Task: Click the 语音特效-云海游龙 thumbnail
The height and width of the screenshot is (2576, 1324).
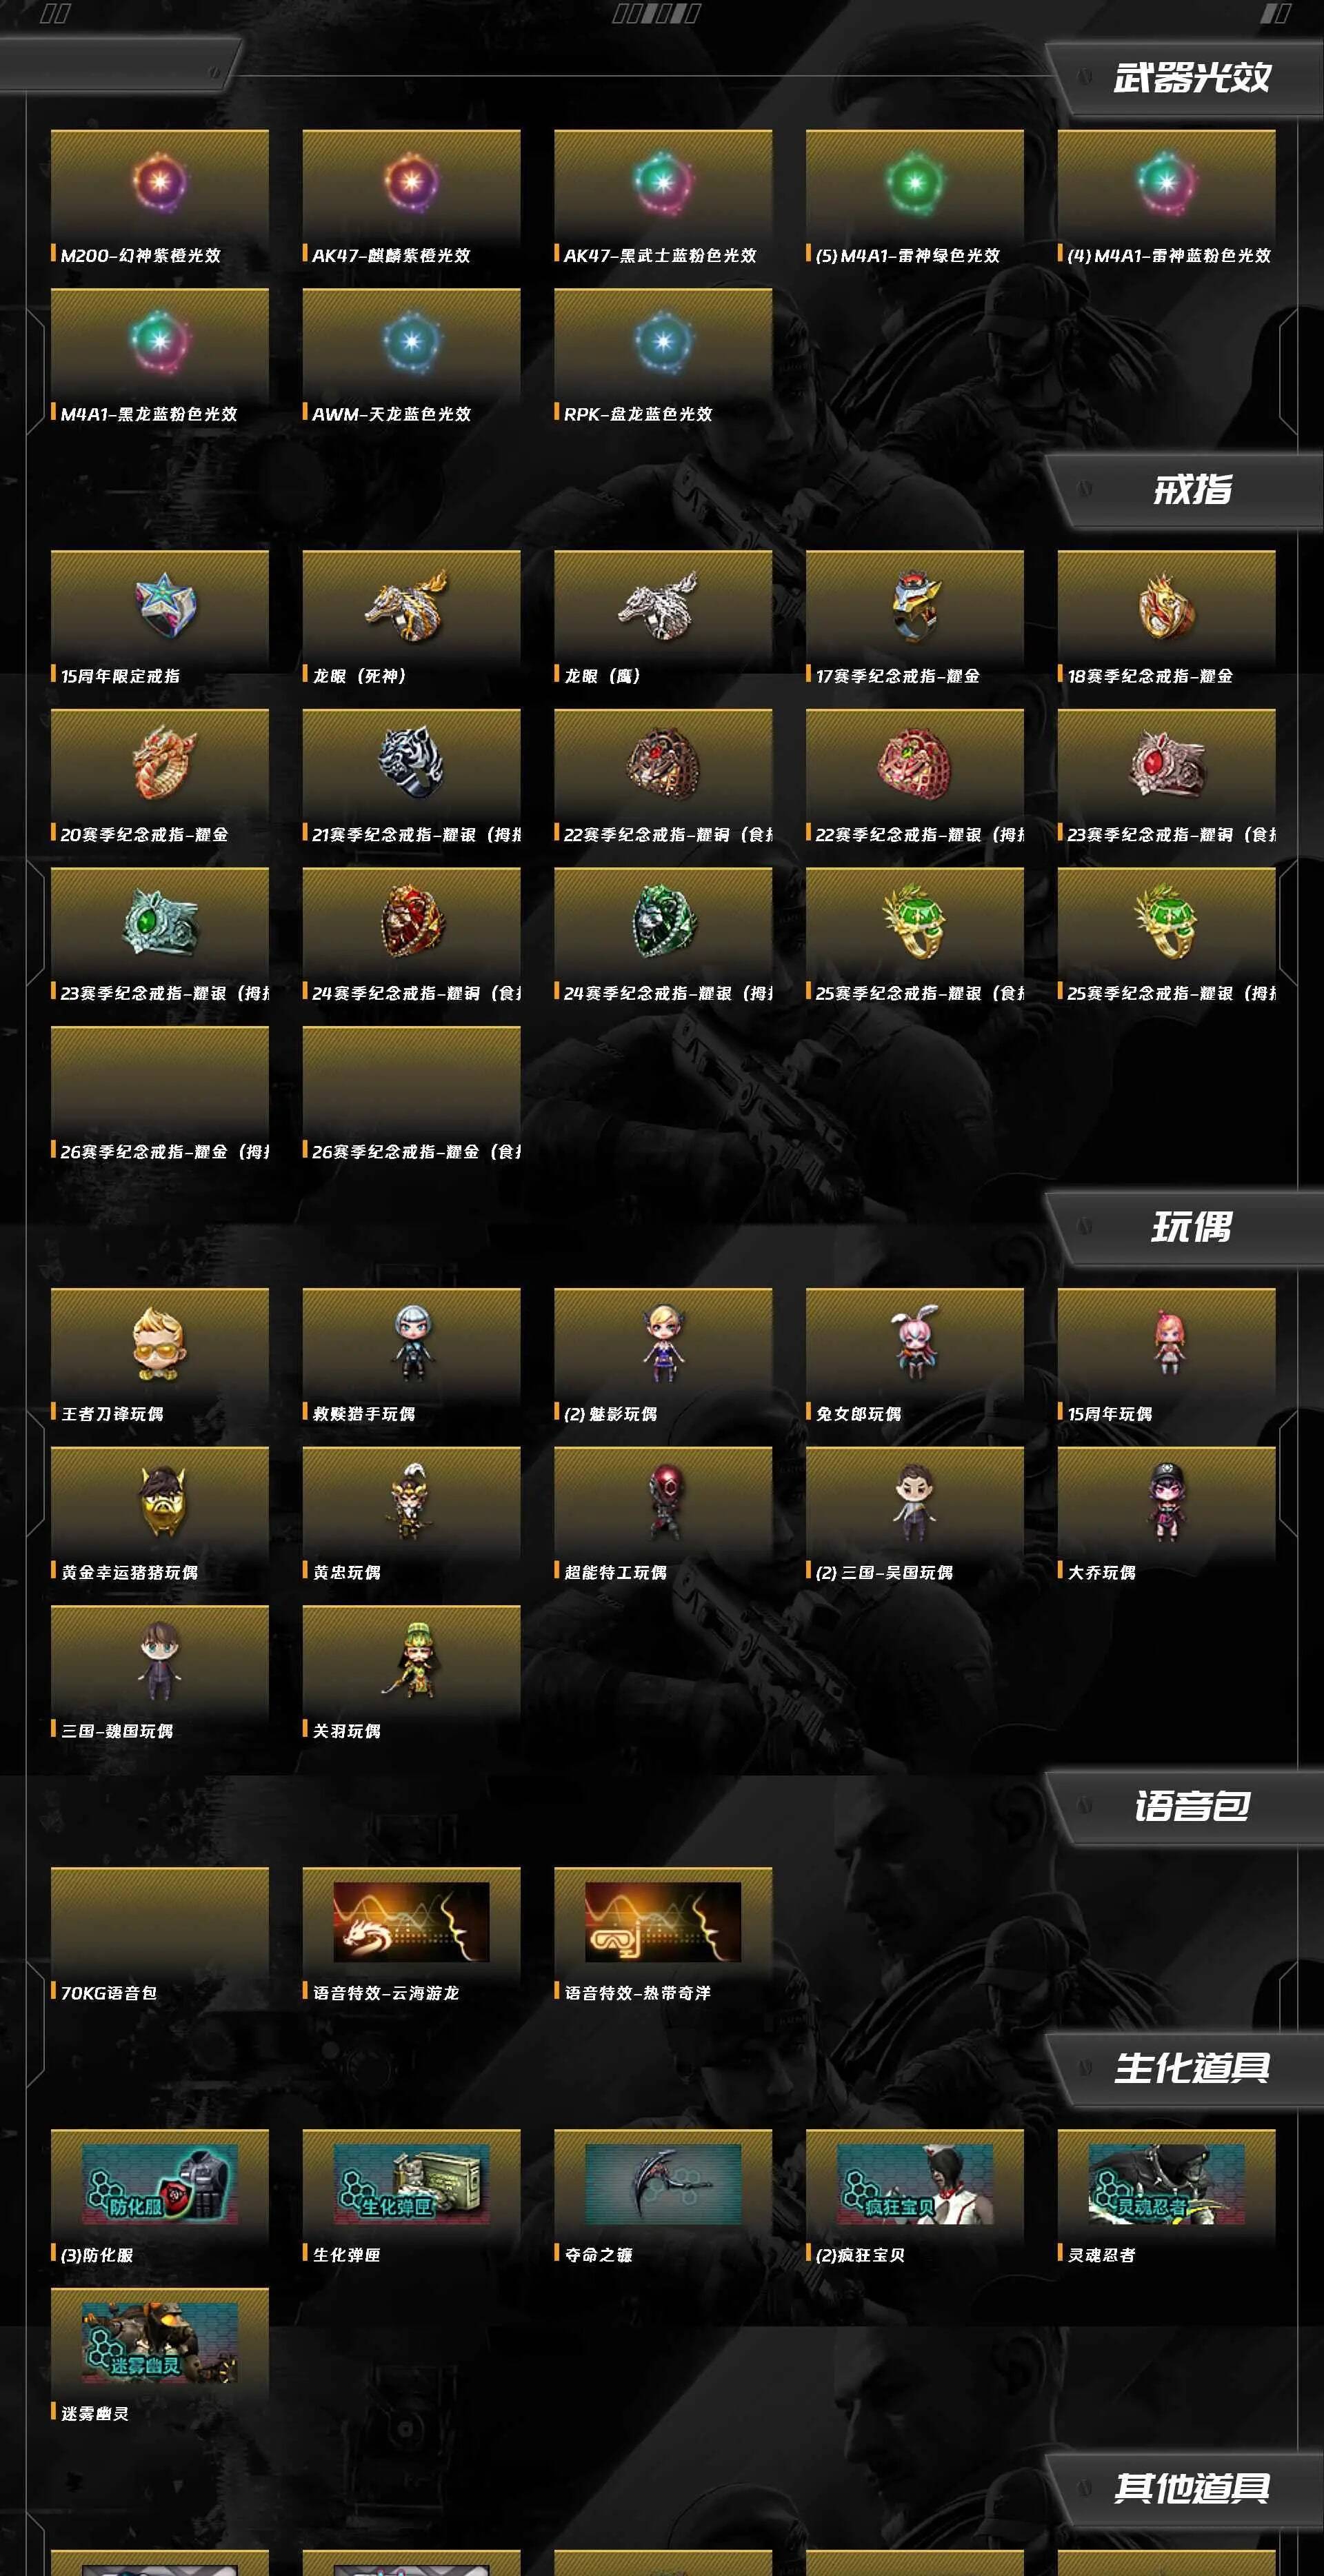Action: coord(411,1922)
